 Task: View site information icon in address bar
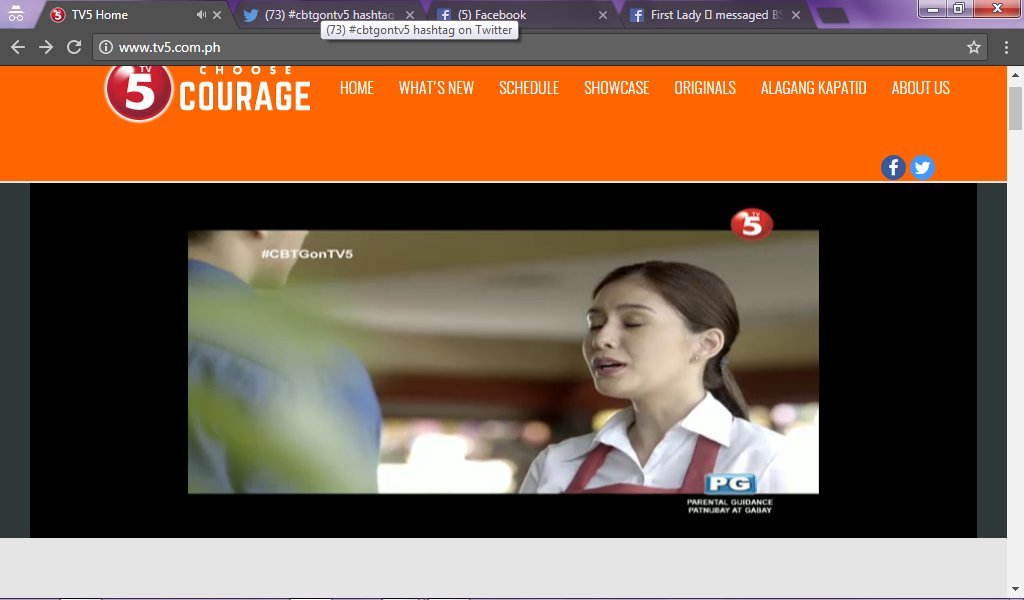106,47
